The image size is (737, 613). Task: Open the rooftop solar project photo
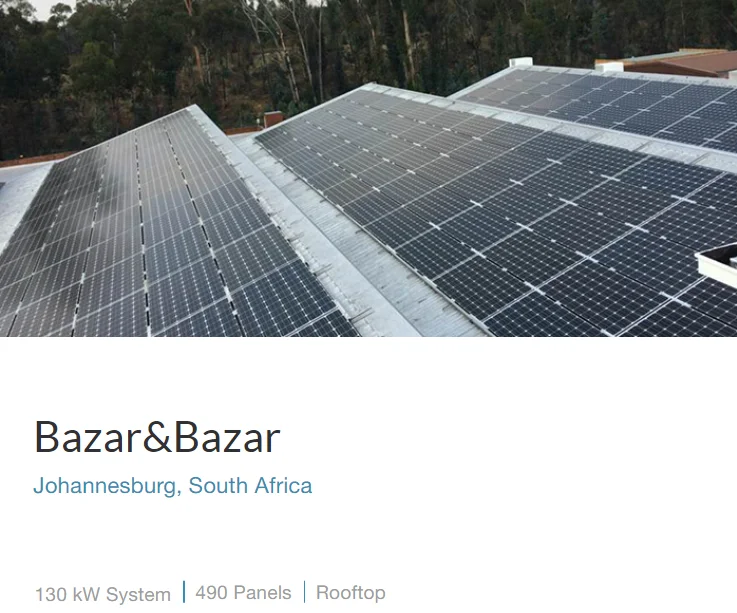[368, 168]
